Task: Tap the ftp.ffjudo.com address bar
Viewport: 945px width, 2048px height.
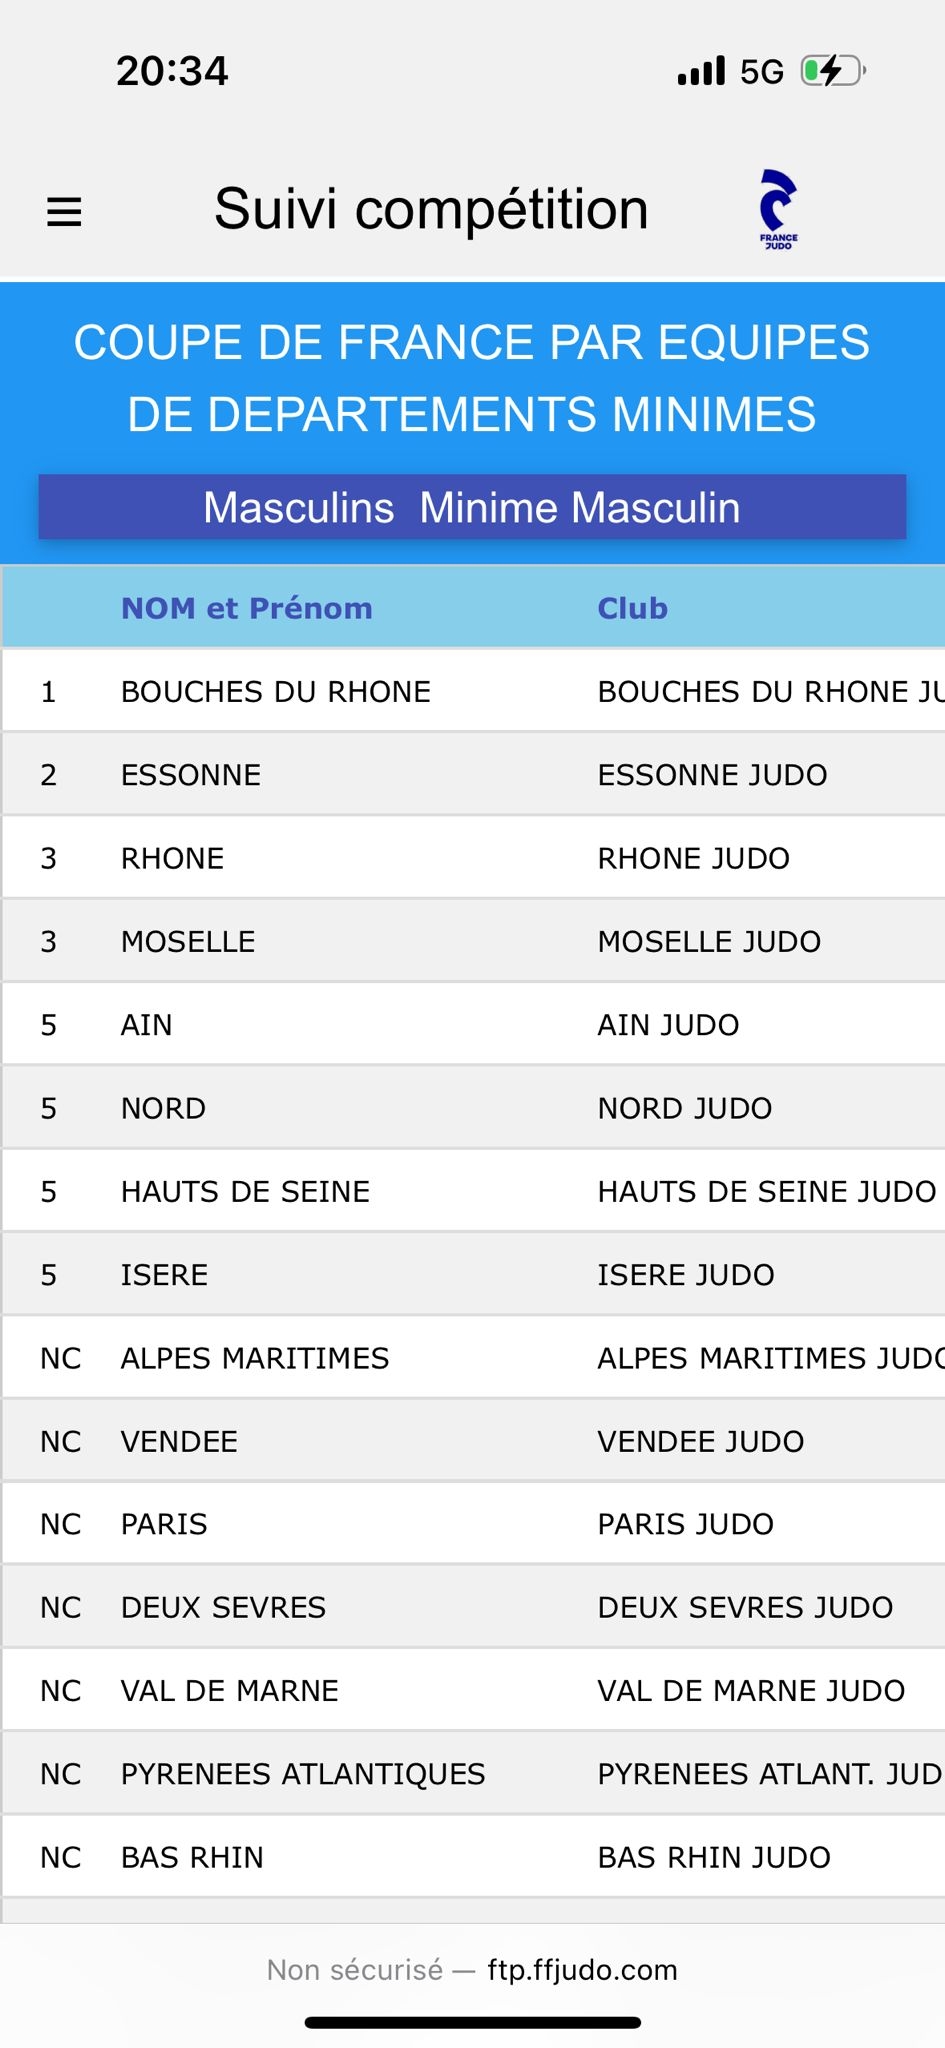Action: tap(472, 1970)
